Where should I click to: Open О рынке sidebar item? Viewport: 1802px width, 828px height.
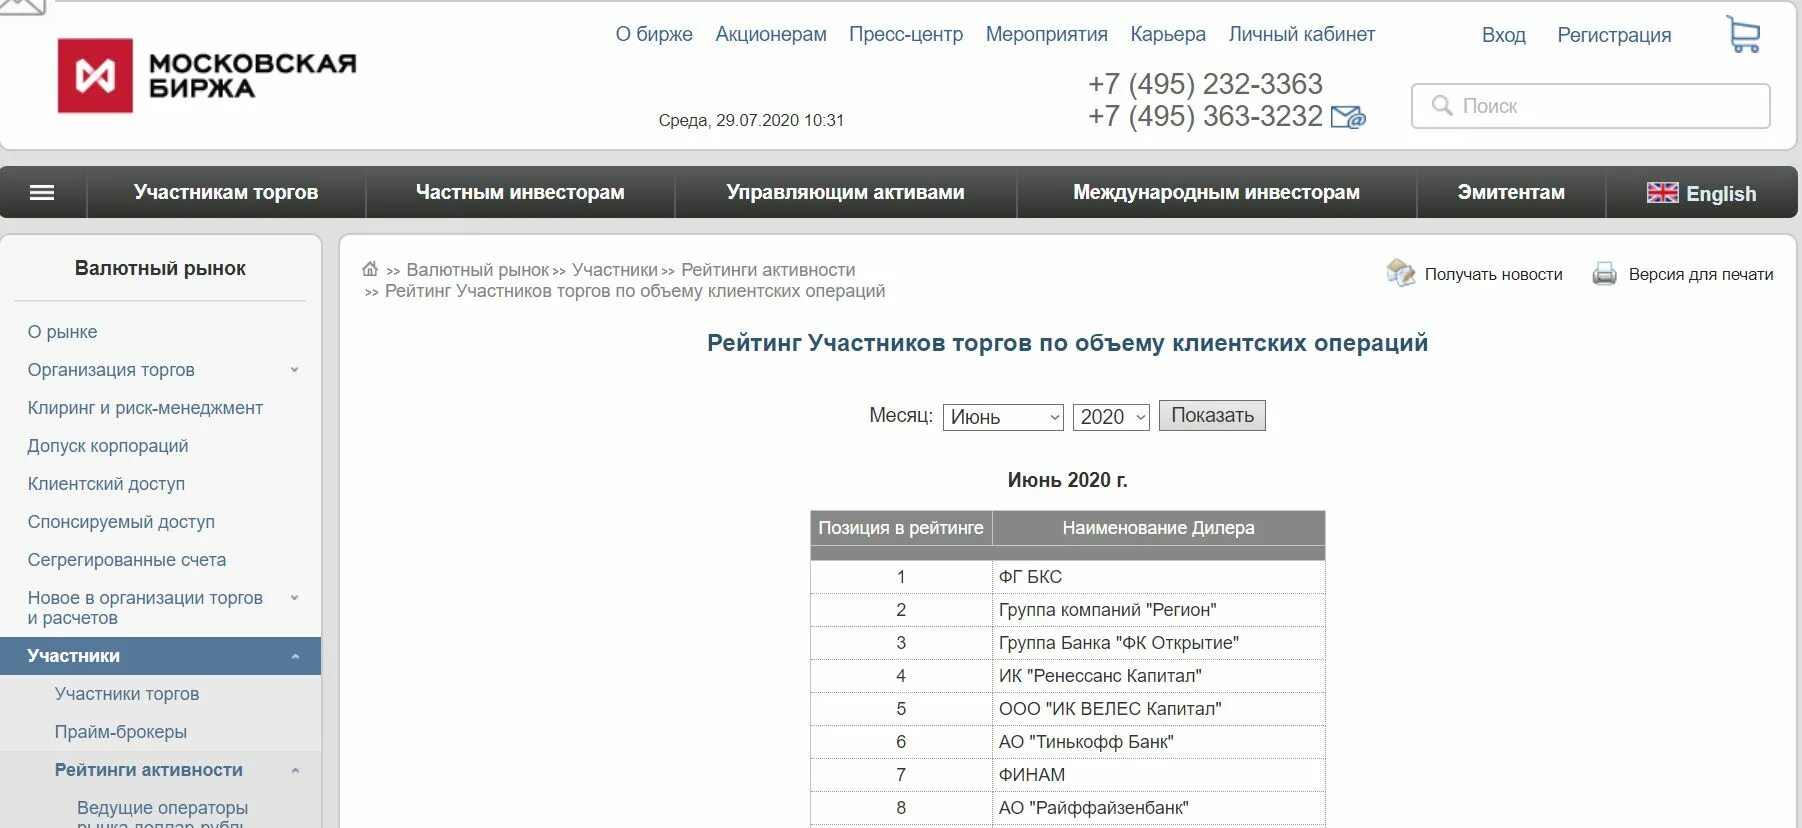point(62,332)
